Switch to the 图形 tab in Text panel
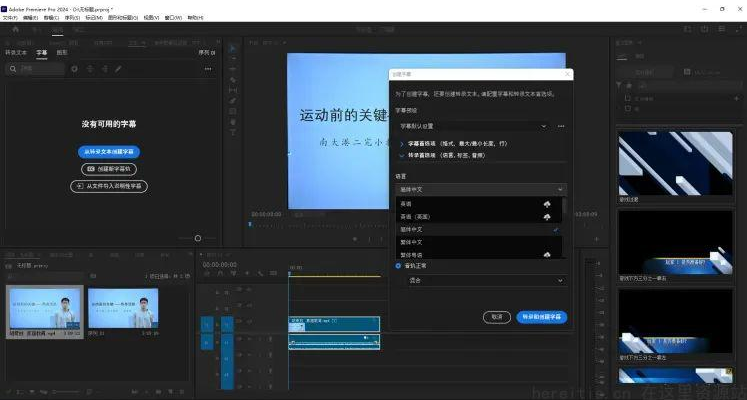Viewport: 747px width, 400px height. (x=62, y=52)
